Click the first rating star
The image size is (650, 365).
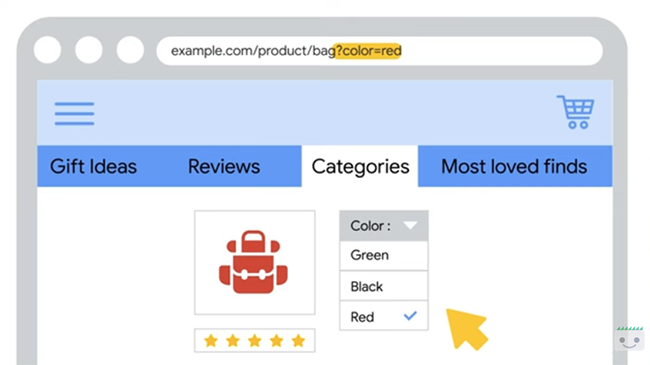(211, 341)
